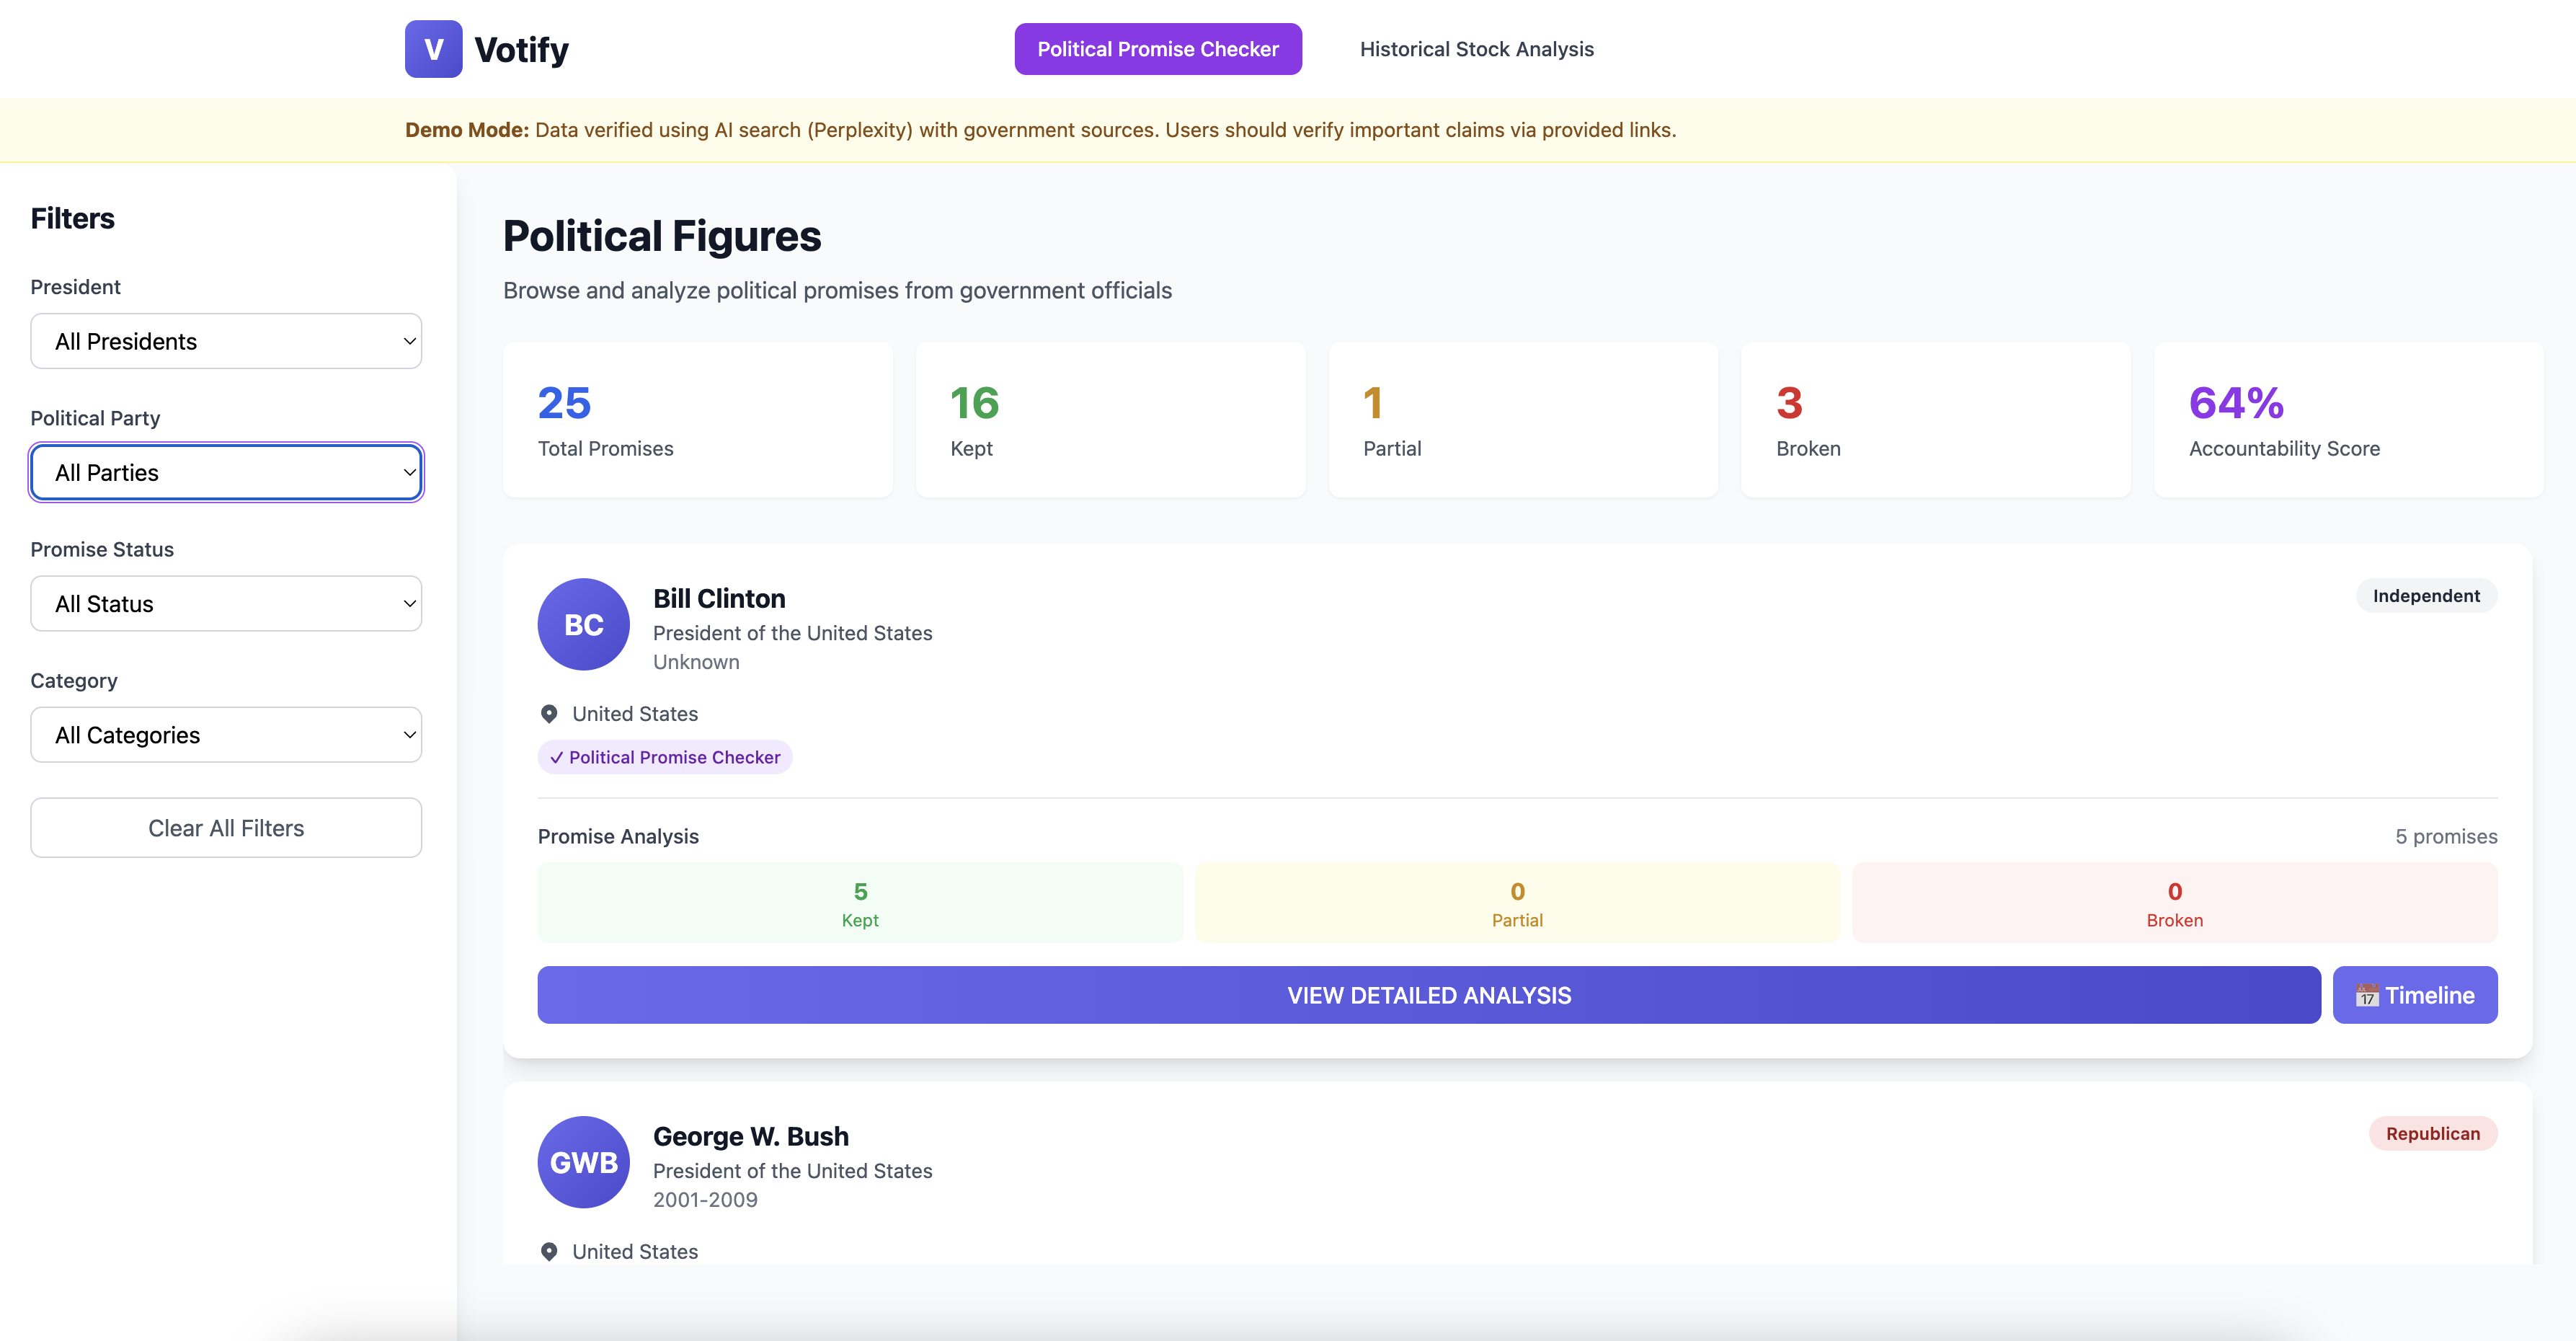The width and height of the screenshot is (2576, 1341).
Task: Open the All Status dropdown
Action: 226,603
